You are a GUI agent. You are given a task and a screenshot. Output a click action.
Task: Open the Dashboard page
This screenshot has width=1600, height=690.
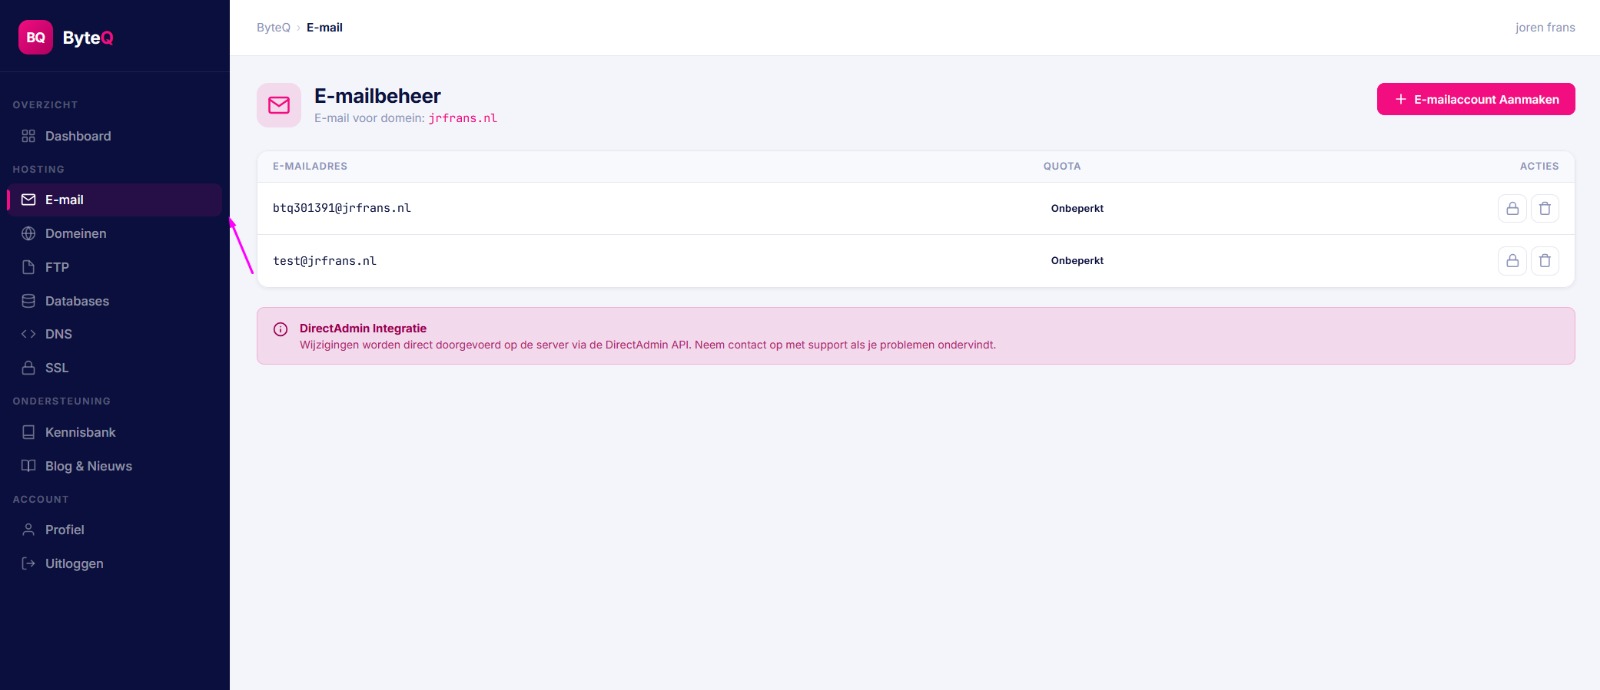77,136
